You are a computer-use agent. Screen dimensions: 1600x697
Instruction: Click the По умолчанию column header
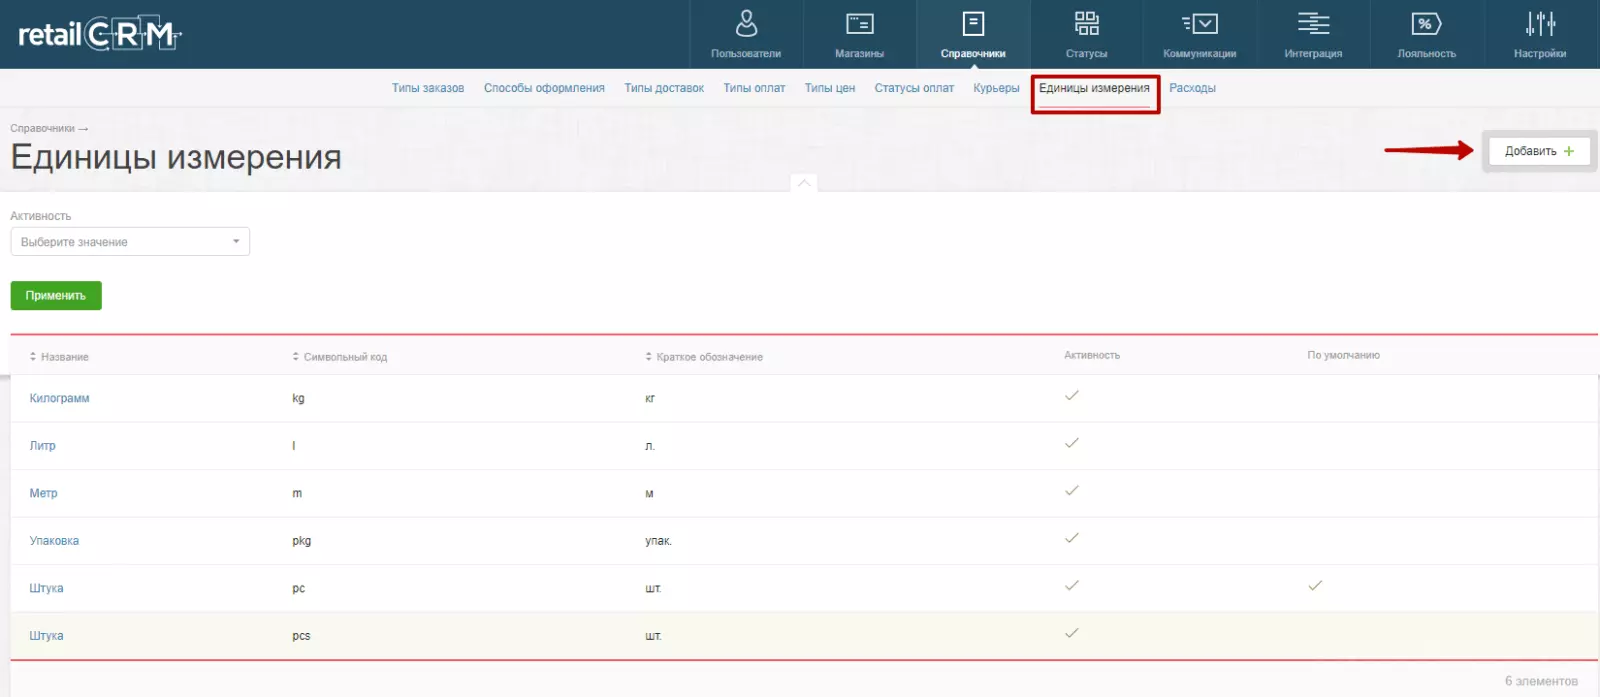coord(1343,355)
